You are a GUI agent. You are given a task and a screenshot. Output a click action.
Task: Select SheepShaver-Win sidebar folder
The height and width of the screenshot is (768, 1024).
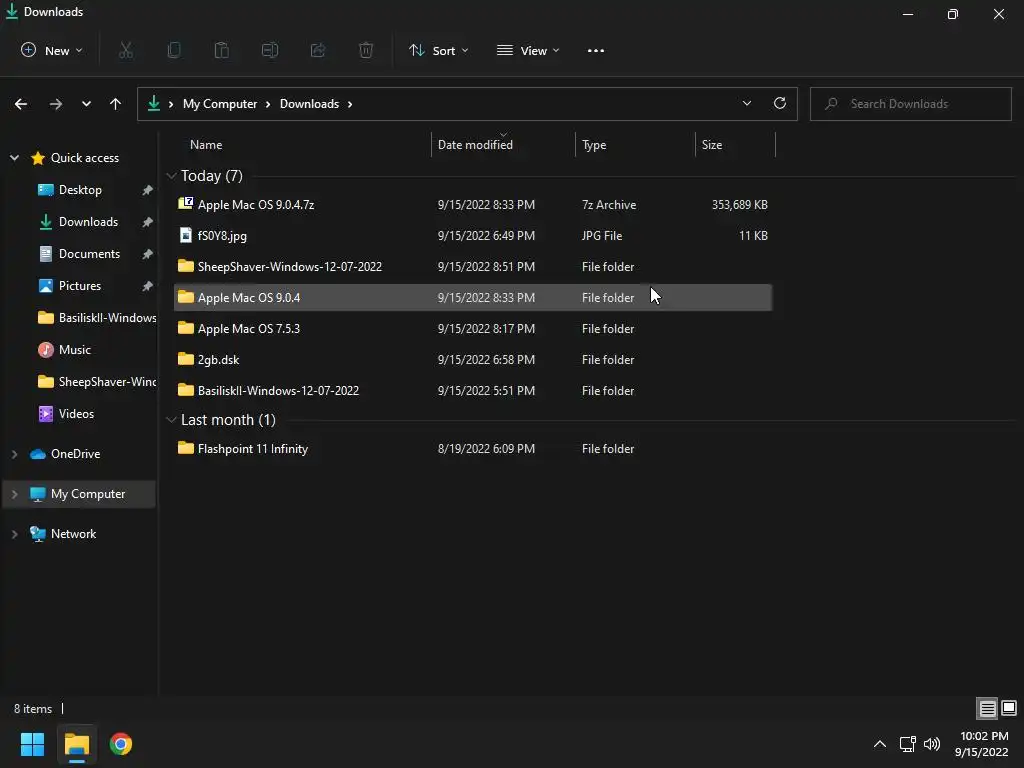pos(97,382)
